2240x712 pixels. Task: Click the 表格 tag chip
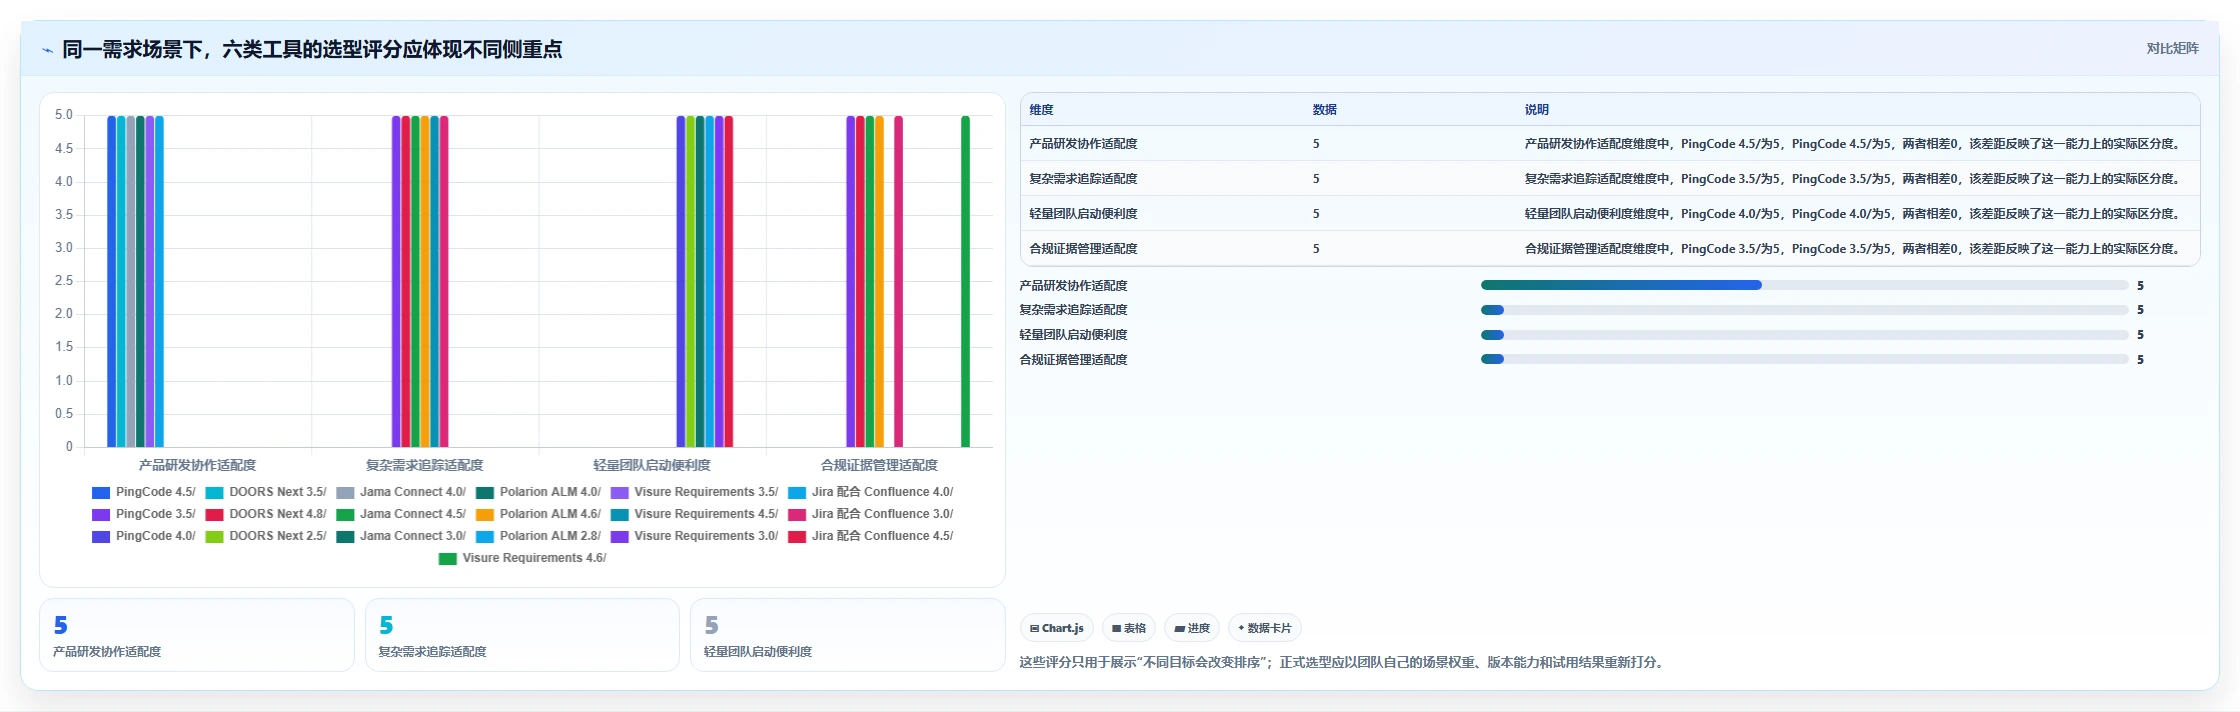[x=1129, y=628]
